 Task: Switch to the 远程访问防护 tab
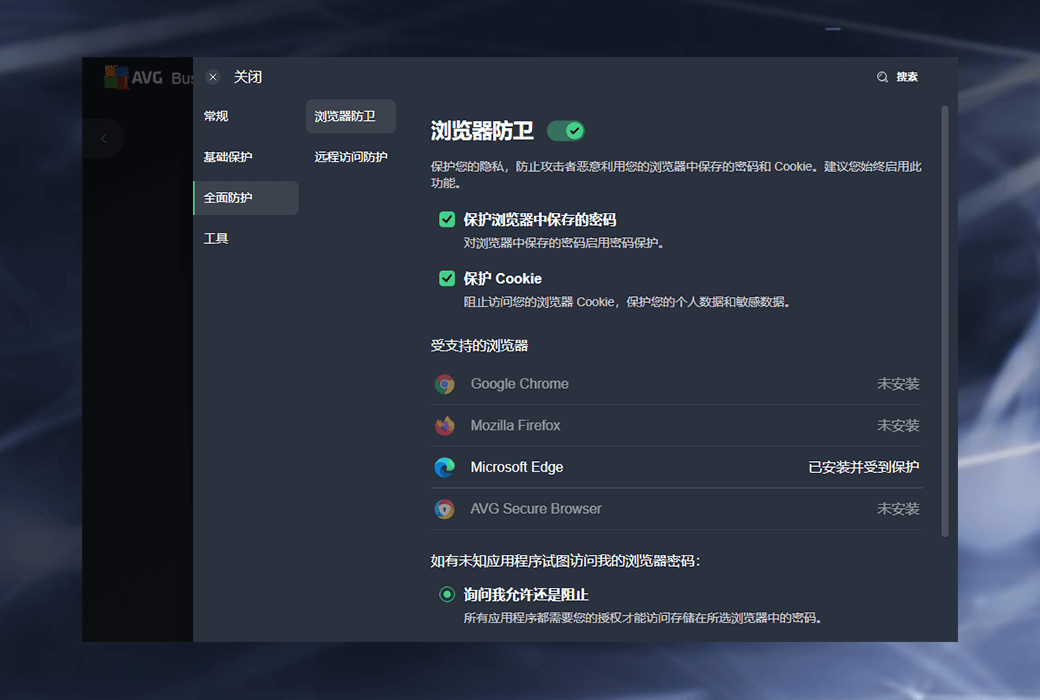click(x=351, y=157)
